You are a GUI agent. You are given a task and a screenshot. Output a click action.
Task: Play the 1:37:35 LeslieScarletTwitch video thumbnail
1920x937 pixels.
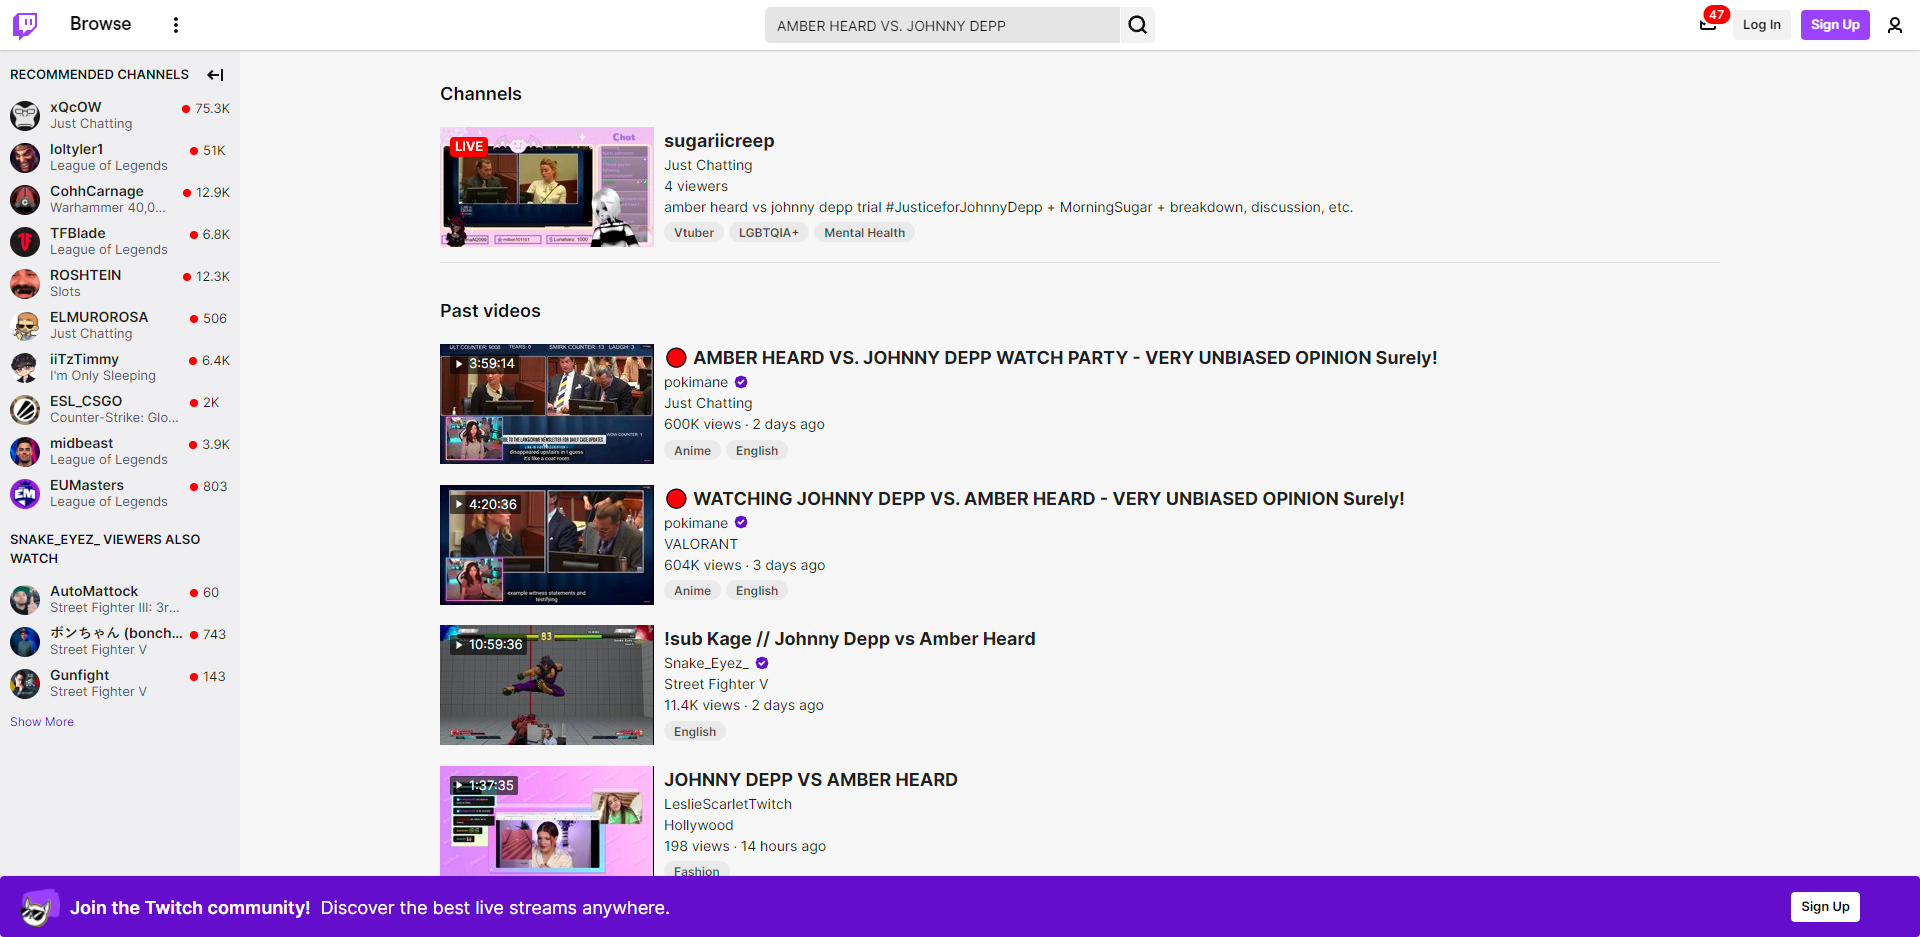pos(547,821)
